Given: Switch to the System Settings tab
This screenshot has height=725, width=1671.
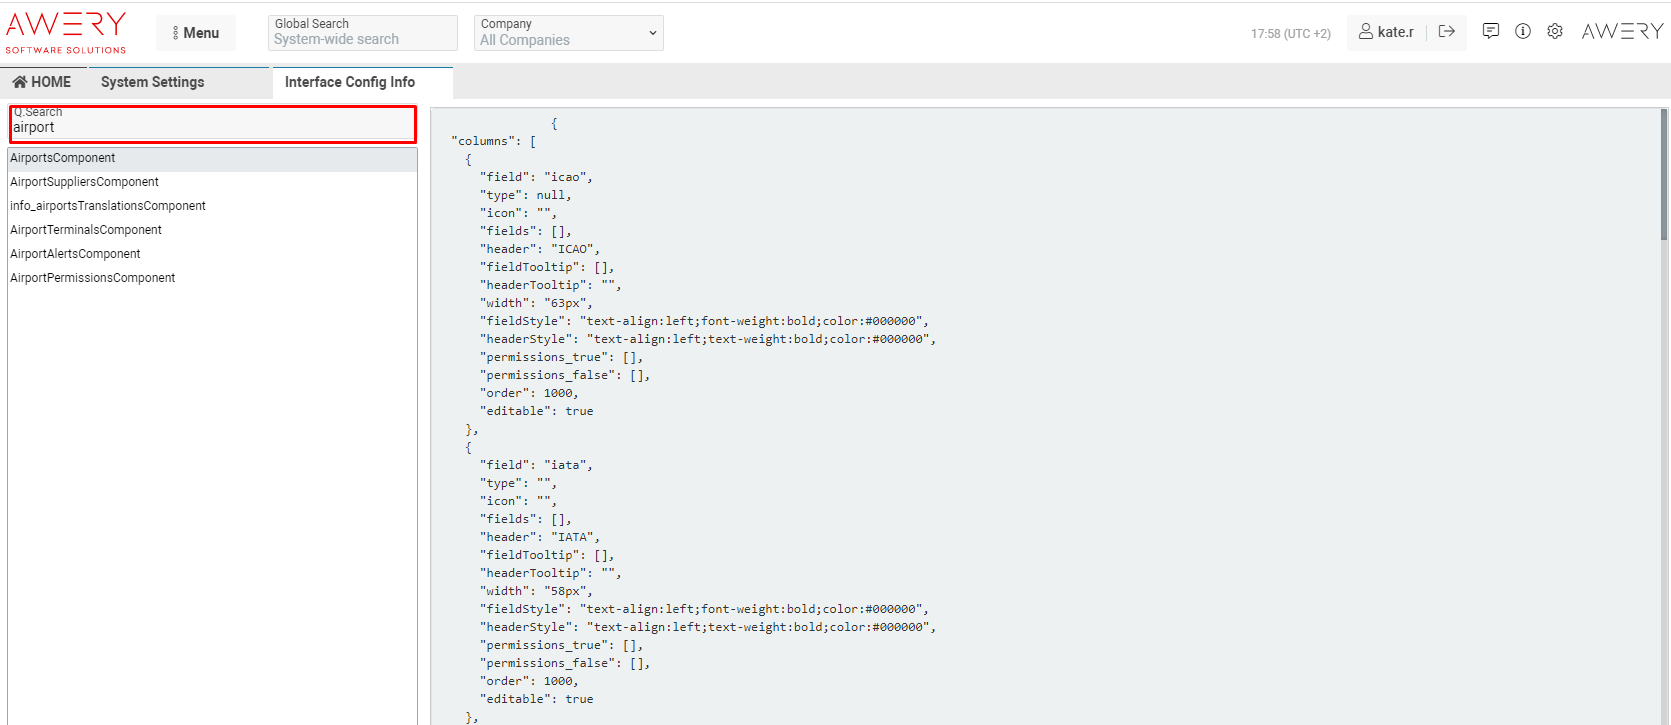Looking at the screenshot, I should pyautogui.click(x=152, y=82).
